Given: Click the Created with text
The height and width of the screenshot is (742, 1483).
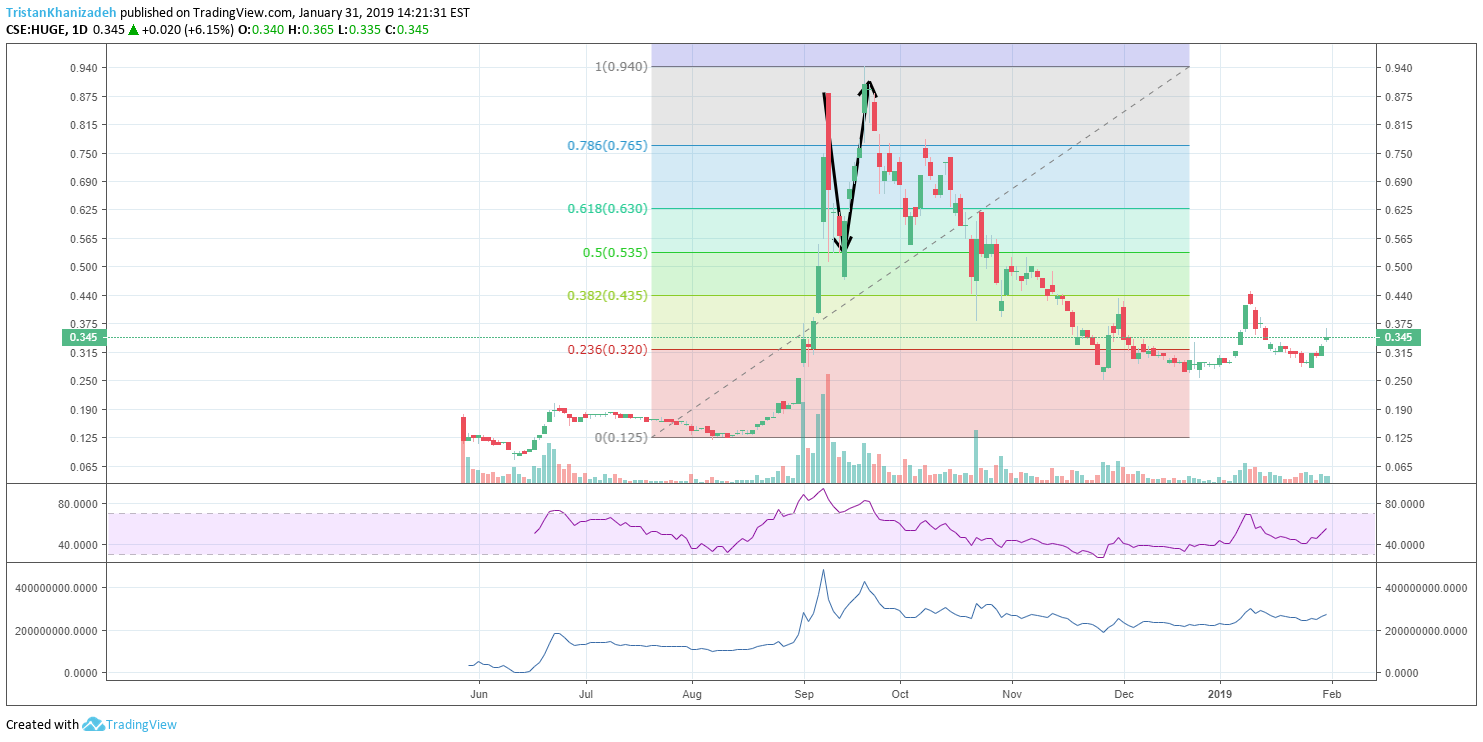Looking at the screenshot, I should (x=42, y=724).
